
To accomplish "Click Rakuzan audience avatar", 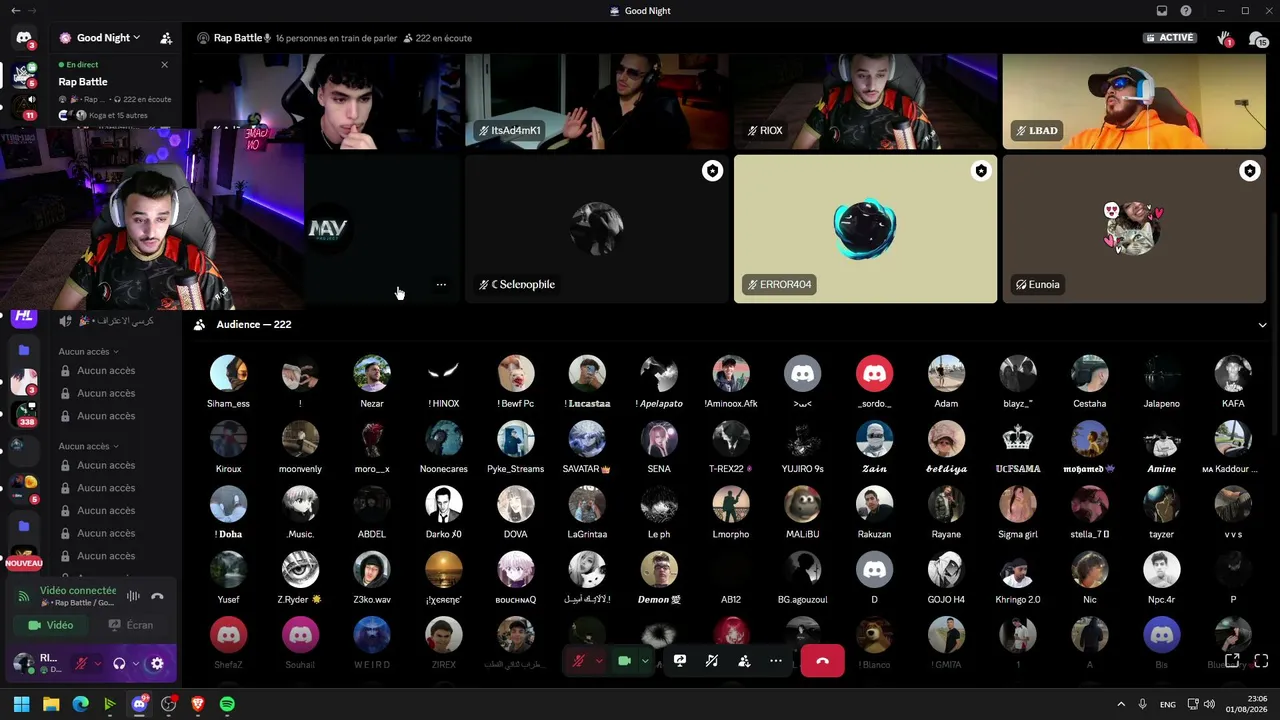I will pos(874,504).
